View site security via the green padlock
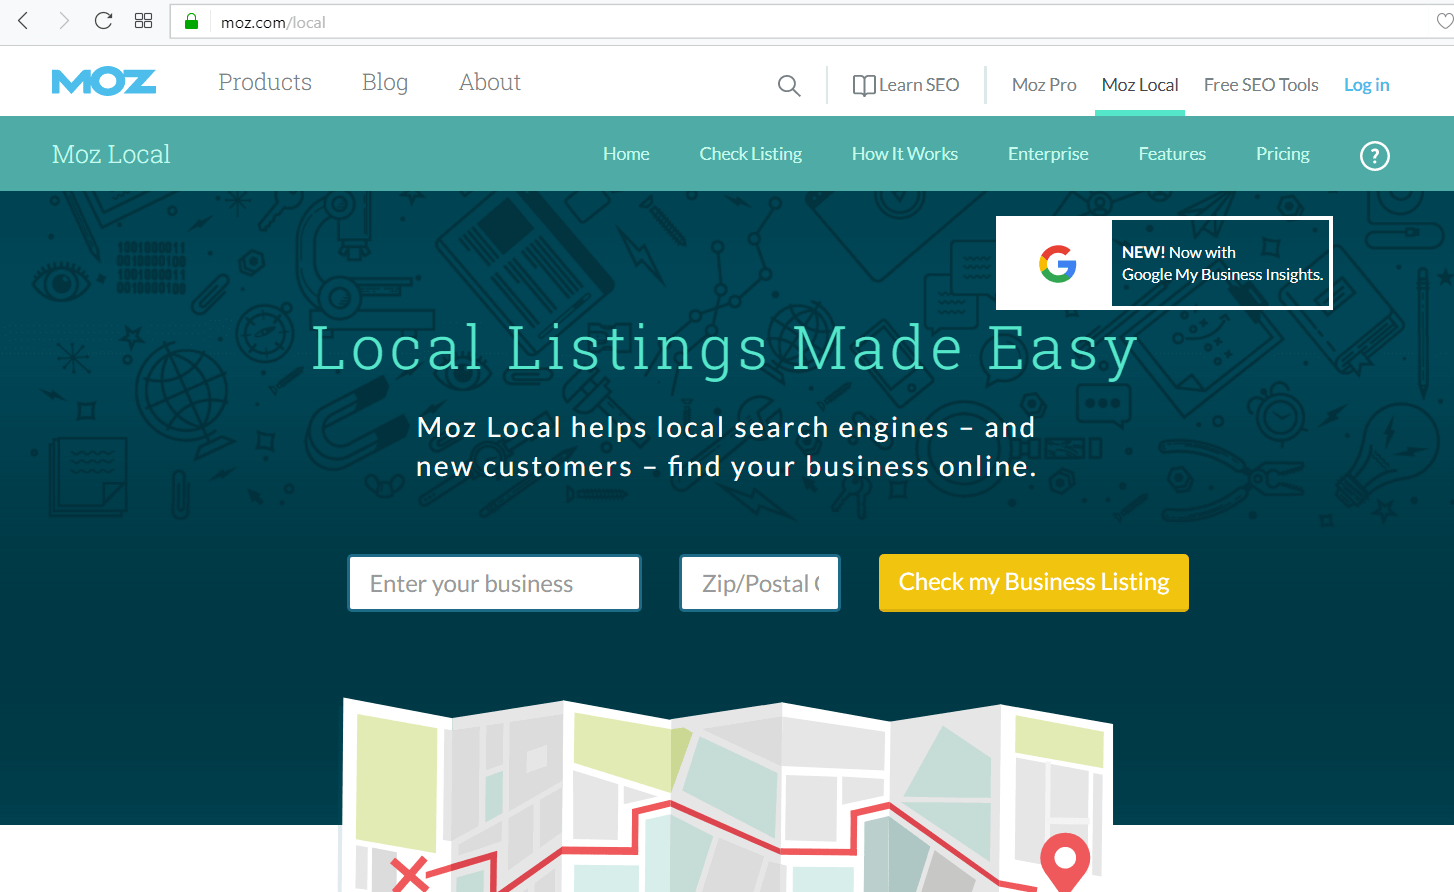The height and width of the screenshot is (892, 1454). click(191, 21)
